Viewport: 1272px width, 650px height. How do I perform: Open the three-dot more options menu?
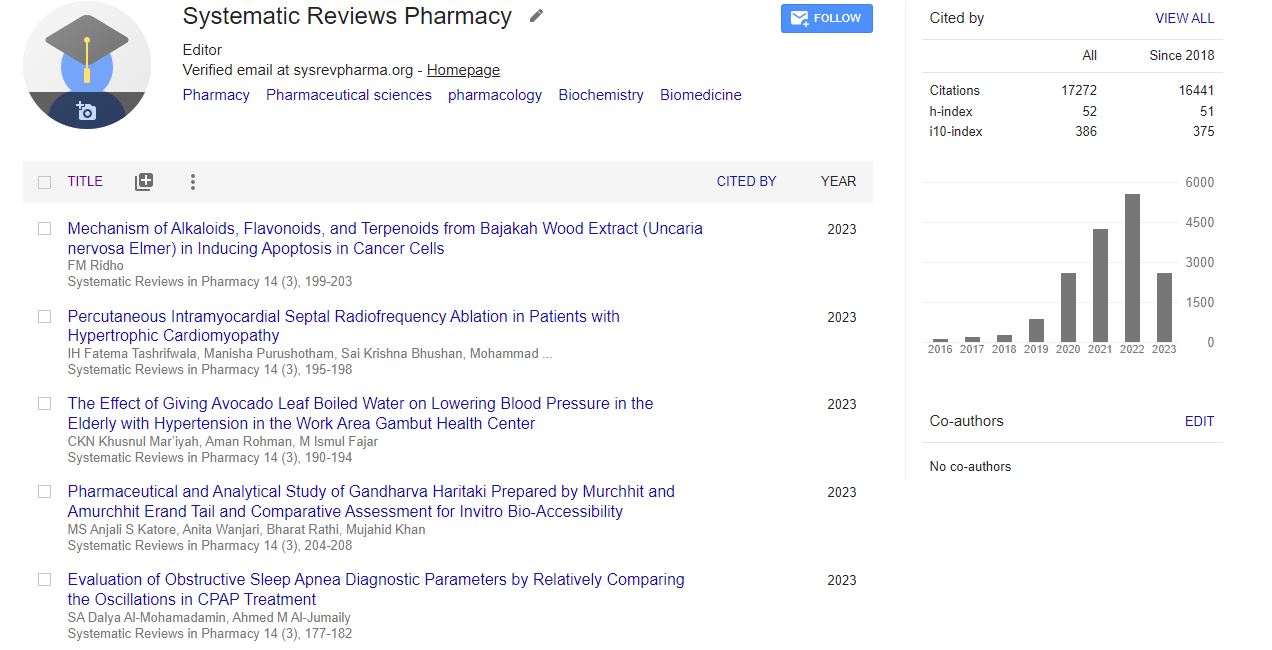[x=193, y=182]
